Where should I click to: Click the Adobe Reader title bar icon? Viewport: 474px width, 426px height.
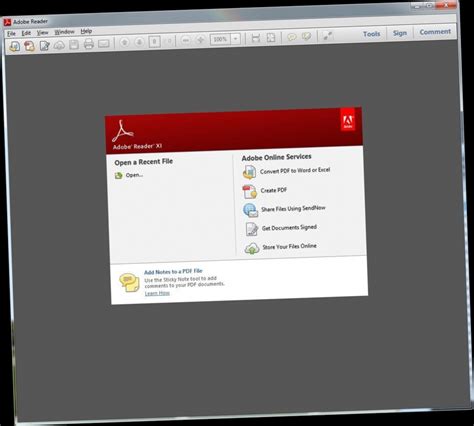[7, 22]
